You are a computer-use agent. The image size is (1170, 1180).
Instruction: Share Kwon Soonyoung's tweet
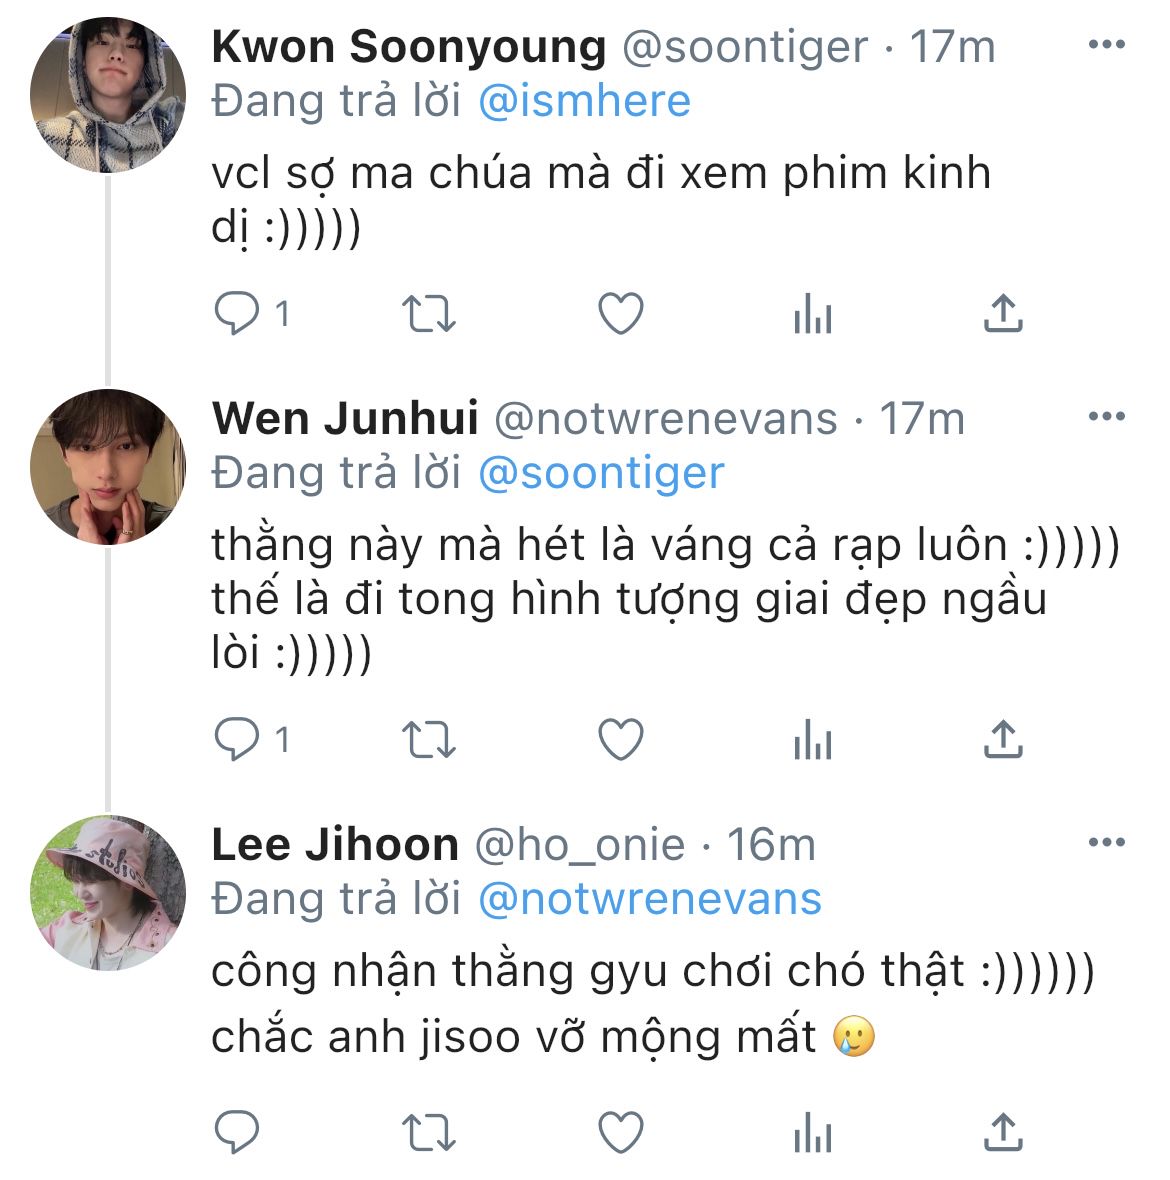(x=1002, y=314)
